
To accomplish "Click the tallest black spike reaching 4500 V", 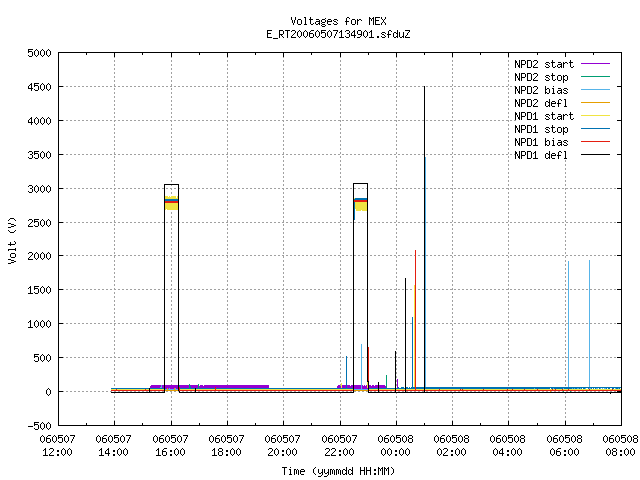I will (x=424, y=239).
